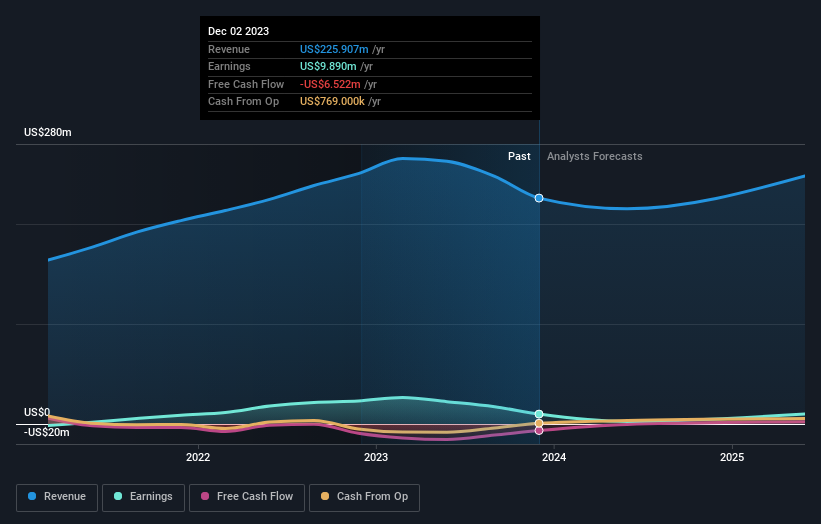Toggle the Free Cash Flow legend series
This screenshot has width=821, height=524.
(x=247, y=497)
